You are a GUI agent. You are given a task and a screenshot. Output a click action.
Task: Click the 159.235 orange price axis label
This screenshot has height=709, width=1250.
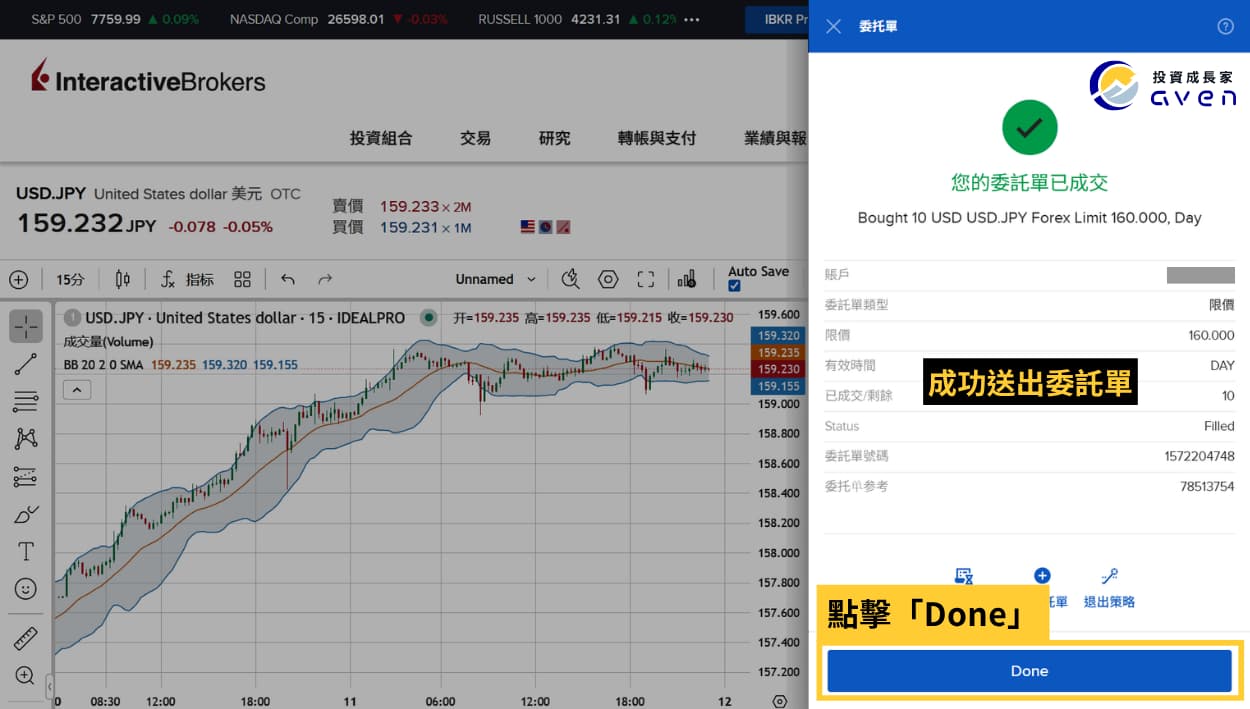779,353
